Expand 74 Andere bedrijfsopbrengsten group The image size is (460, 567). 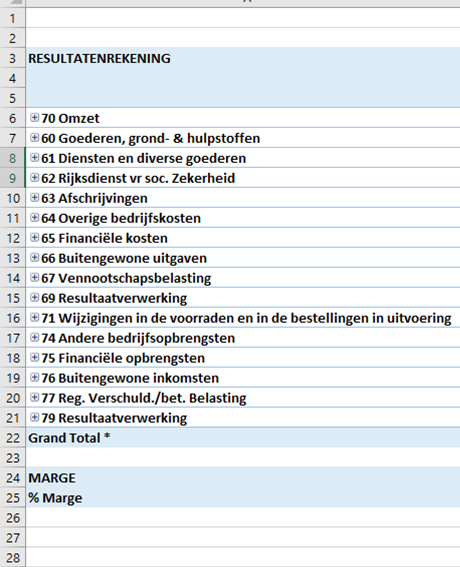point(34,337)
